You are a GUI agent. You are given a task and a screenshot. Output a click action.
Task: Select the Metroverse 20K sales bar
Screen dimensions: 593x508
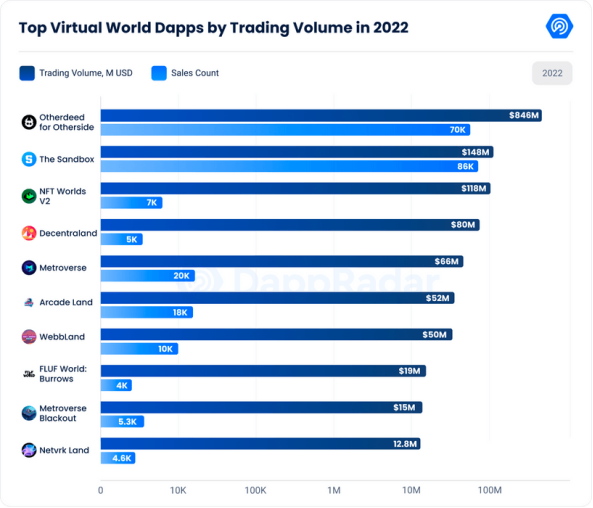[x=147, y=276]
